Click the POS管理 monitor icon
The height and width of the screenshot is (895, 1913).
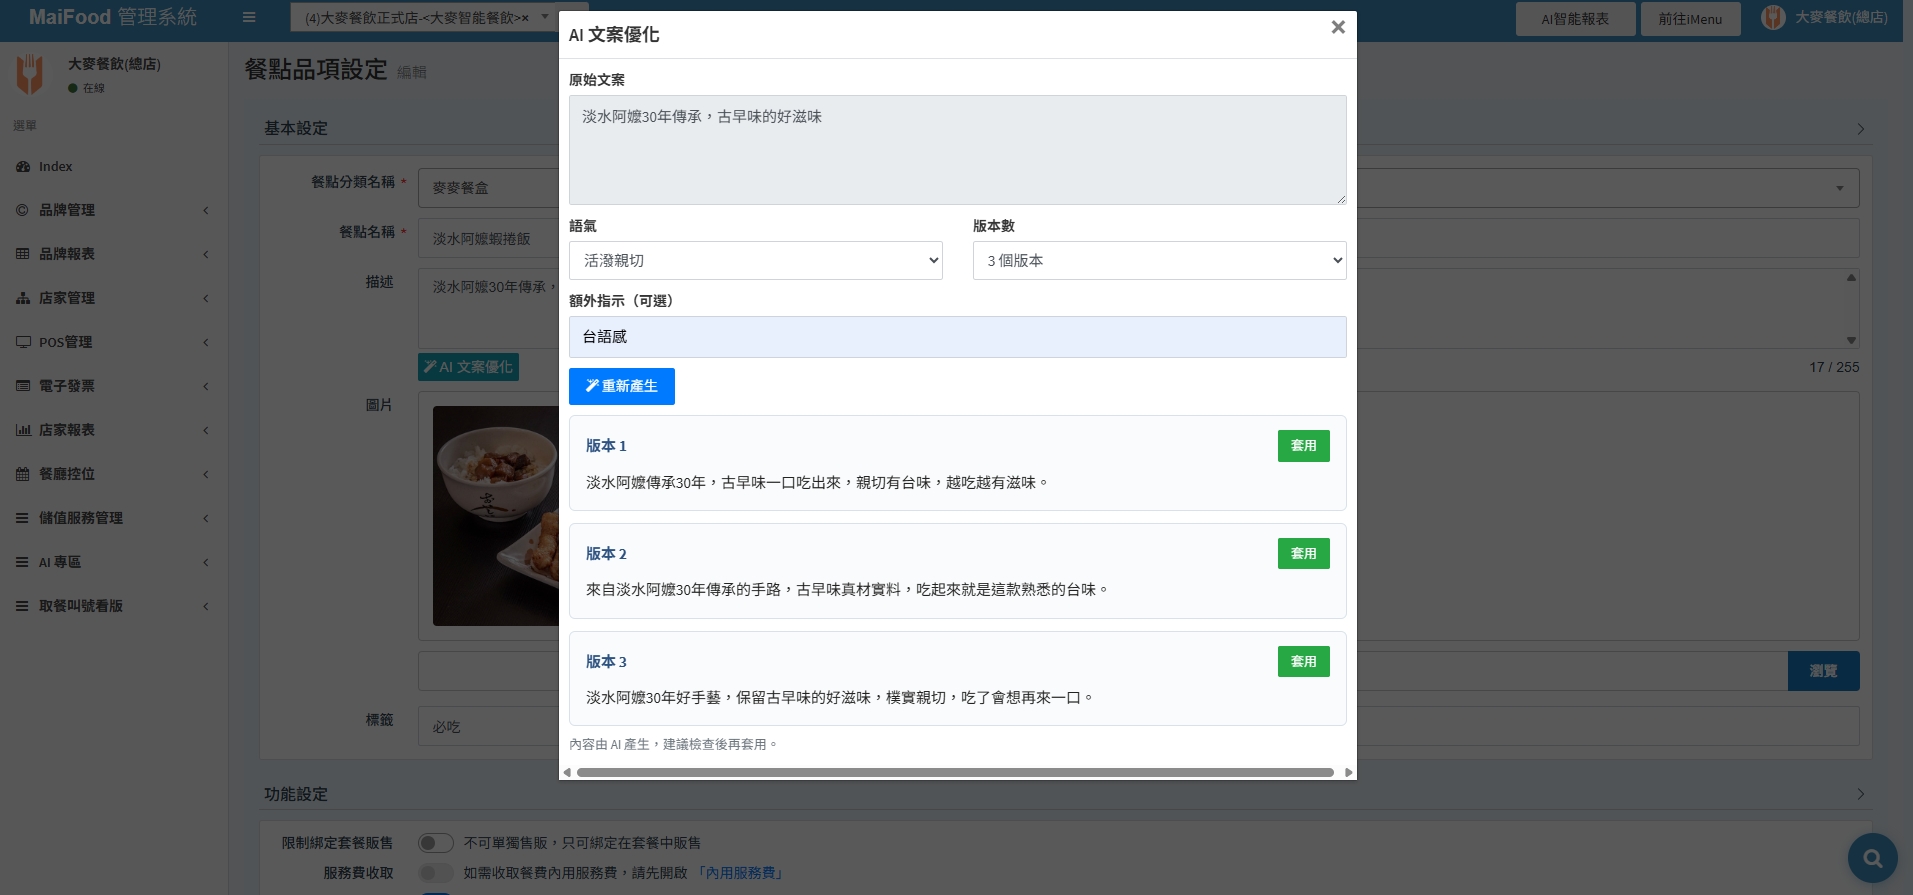point(22,342)
